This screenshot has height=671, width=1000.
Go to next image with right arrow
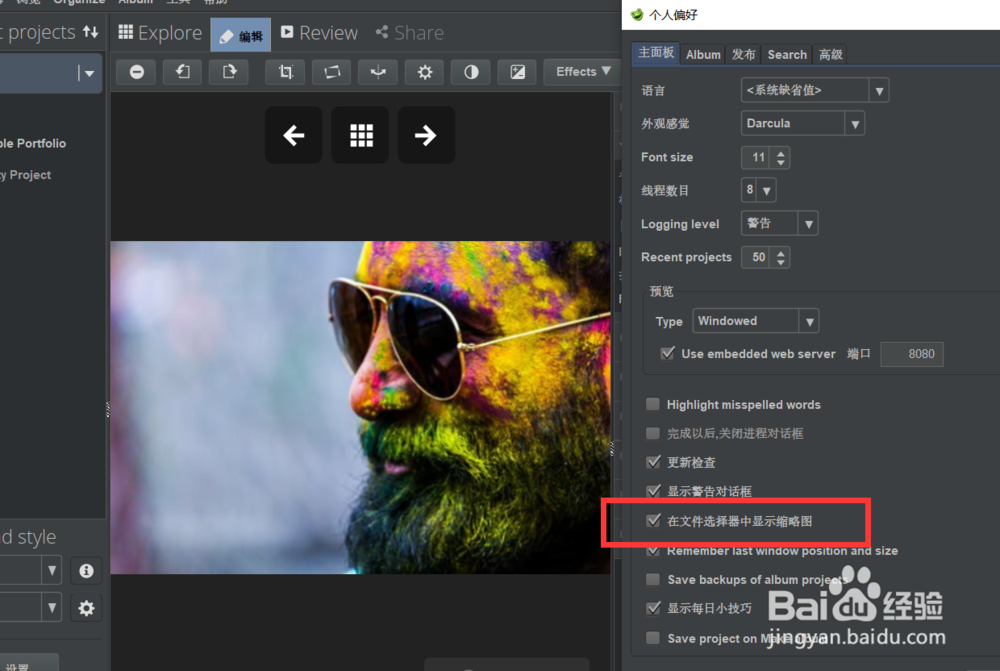[426, 135]
